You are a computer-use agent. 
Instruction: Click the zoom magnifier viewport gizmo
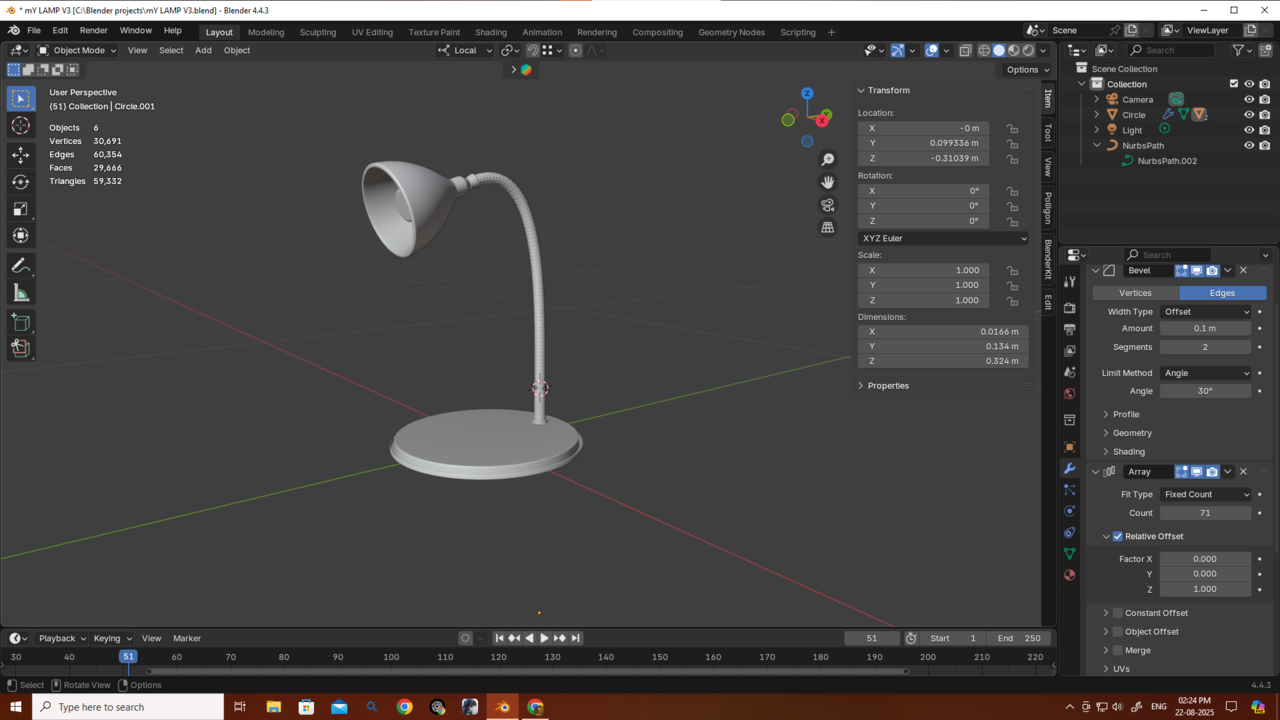[x=827, y=160]
